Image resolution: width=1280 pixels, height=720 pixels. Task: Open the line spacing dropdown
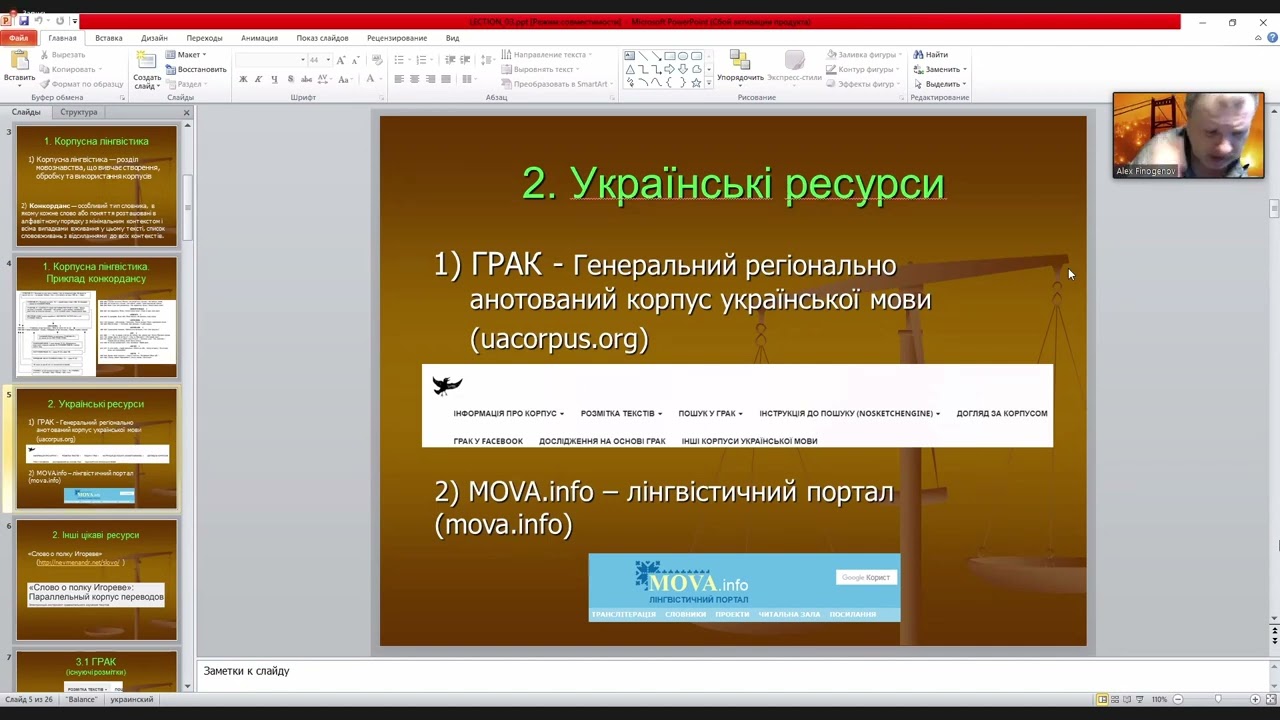tap(490, 60)
